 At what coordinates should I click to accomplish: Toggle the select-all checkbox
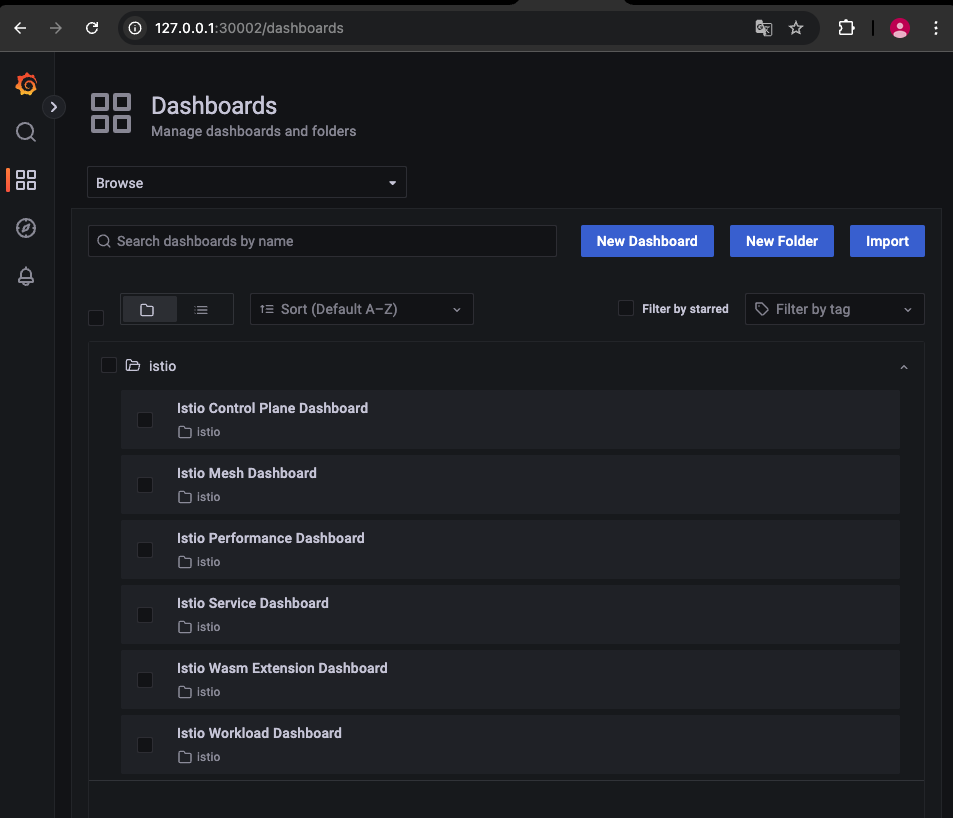[96, 318]
